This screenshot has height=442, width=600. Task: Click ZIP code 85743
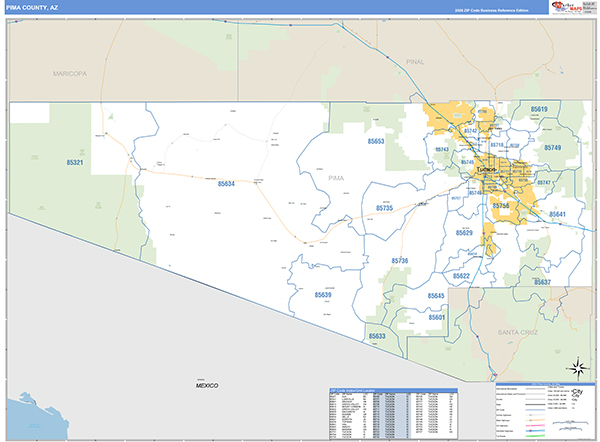(442, 150)
